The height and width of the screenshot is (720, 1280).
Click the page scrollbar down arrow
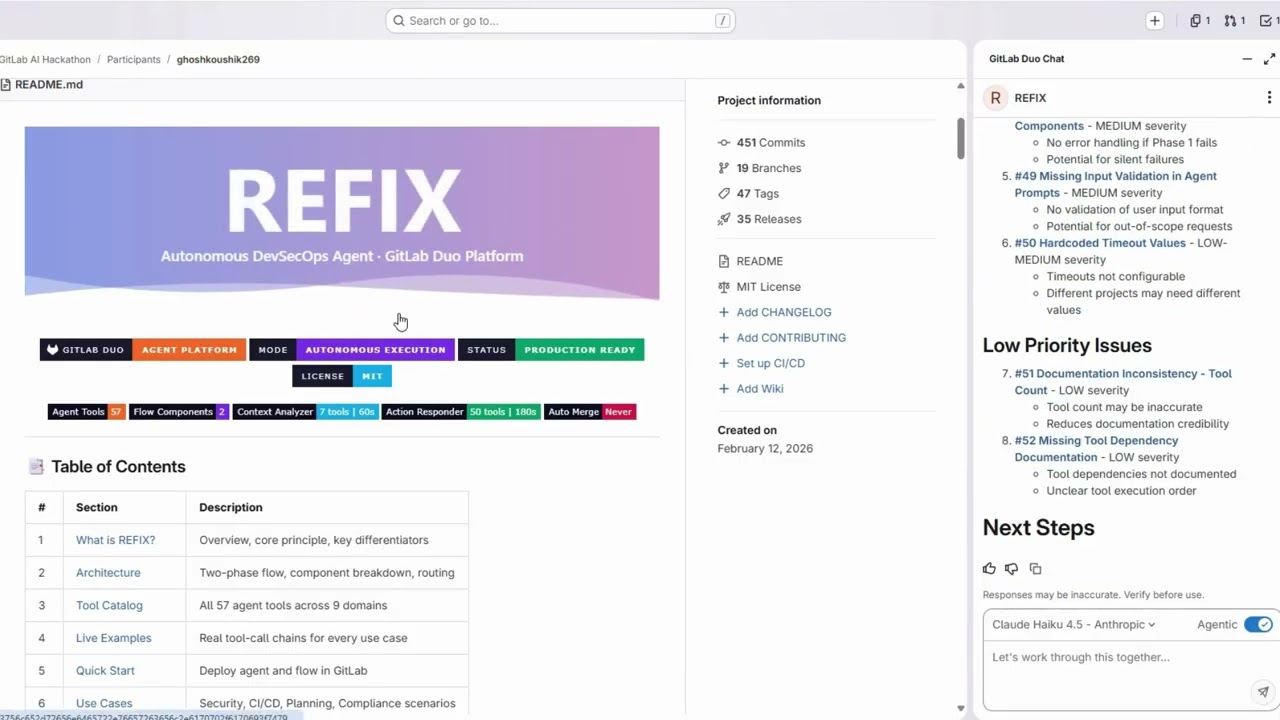point(961,708)
